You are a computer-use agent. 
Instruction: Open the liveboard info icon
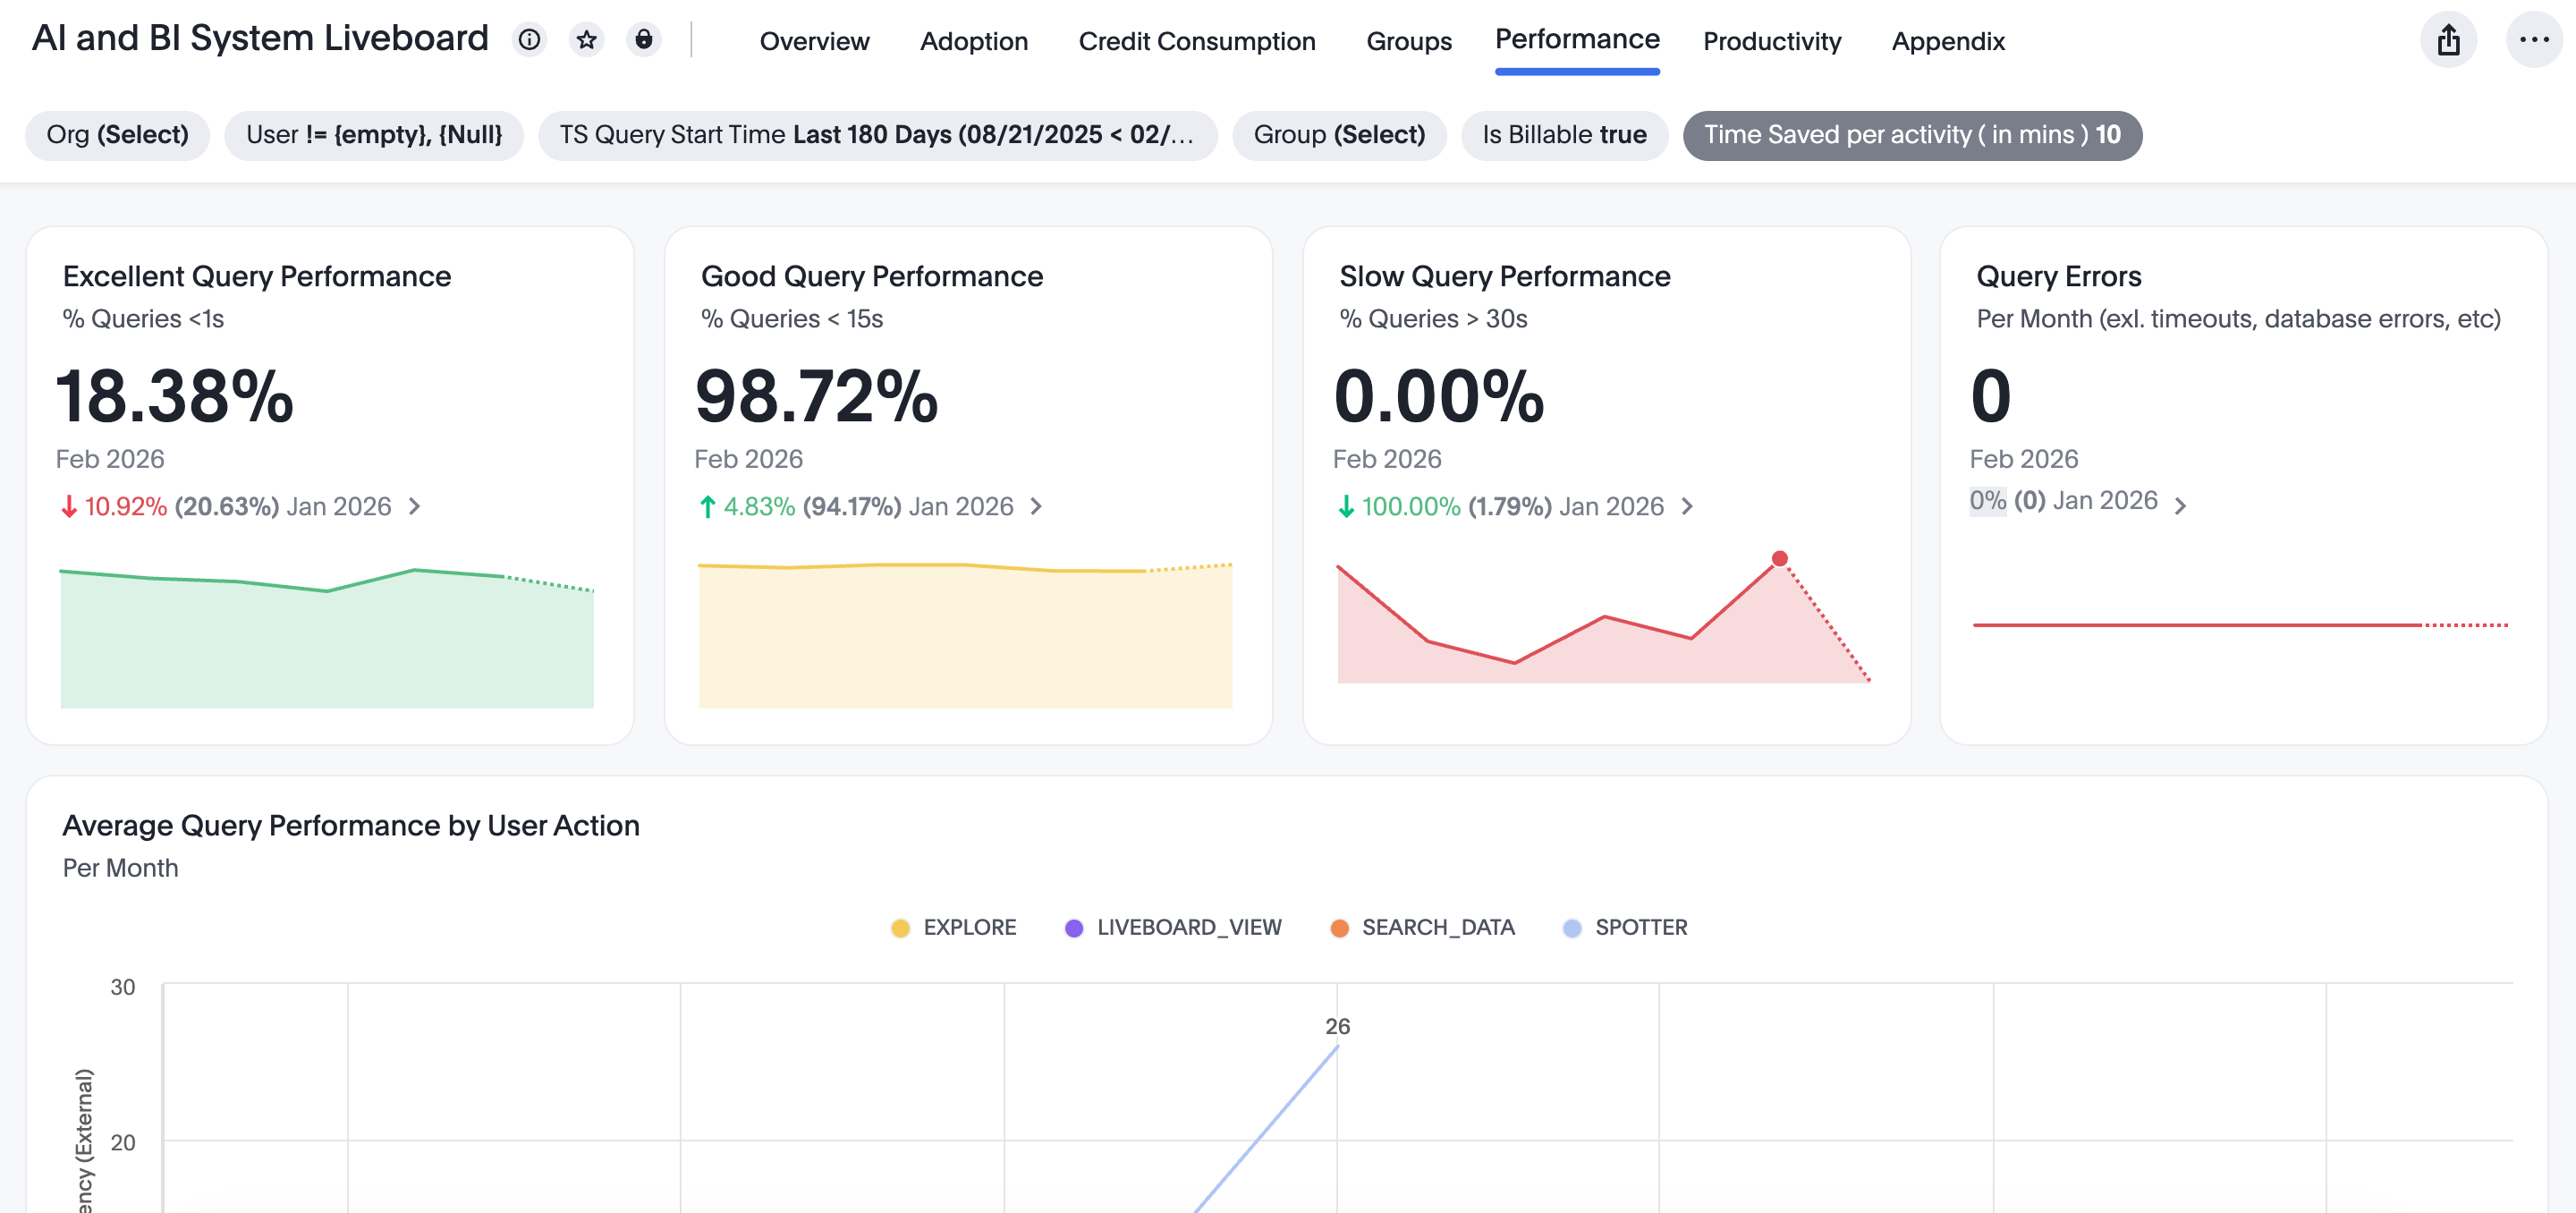529,40
